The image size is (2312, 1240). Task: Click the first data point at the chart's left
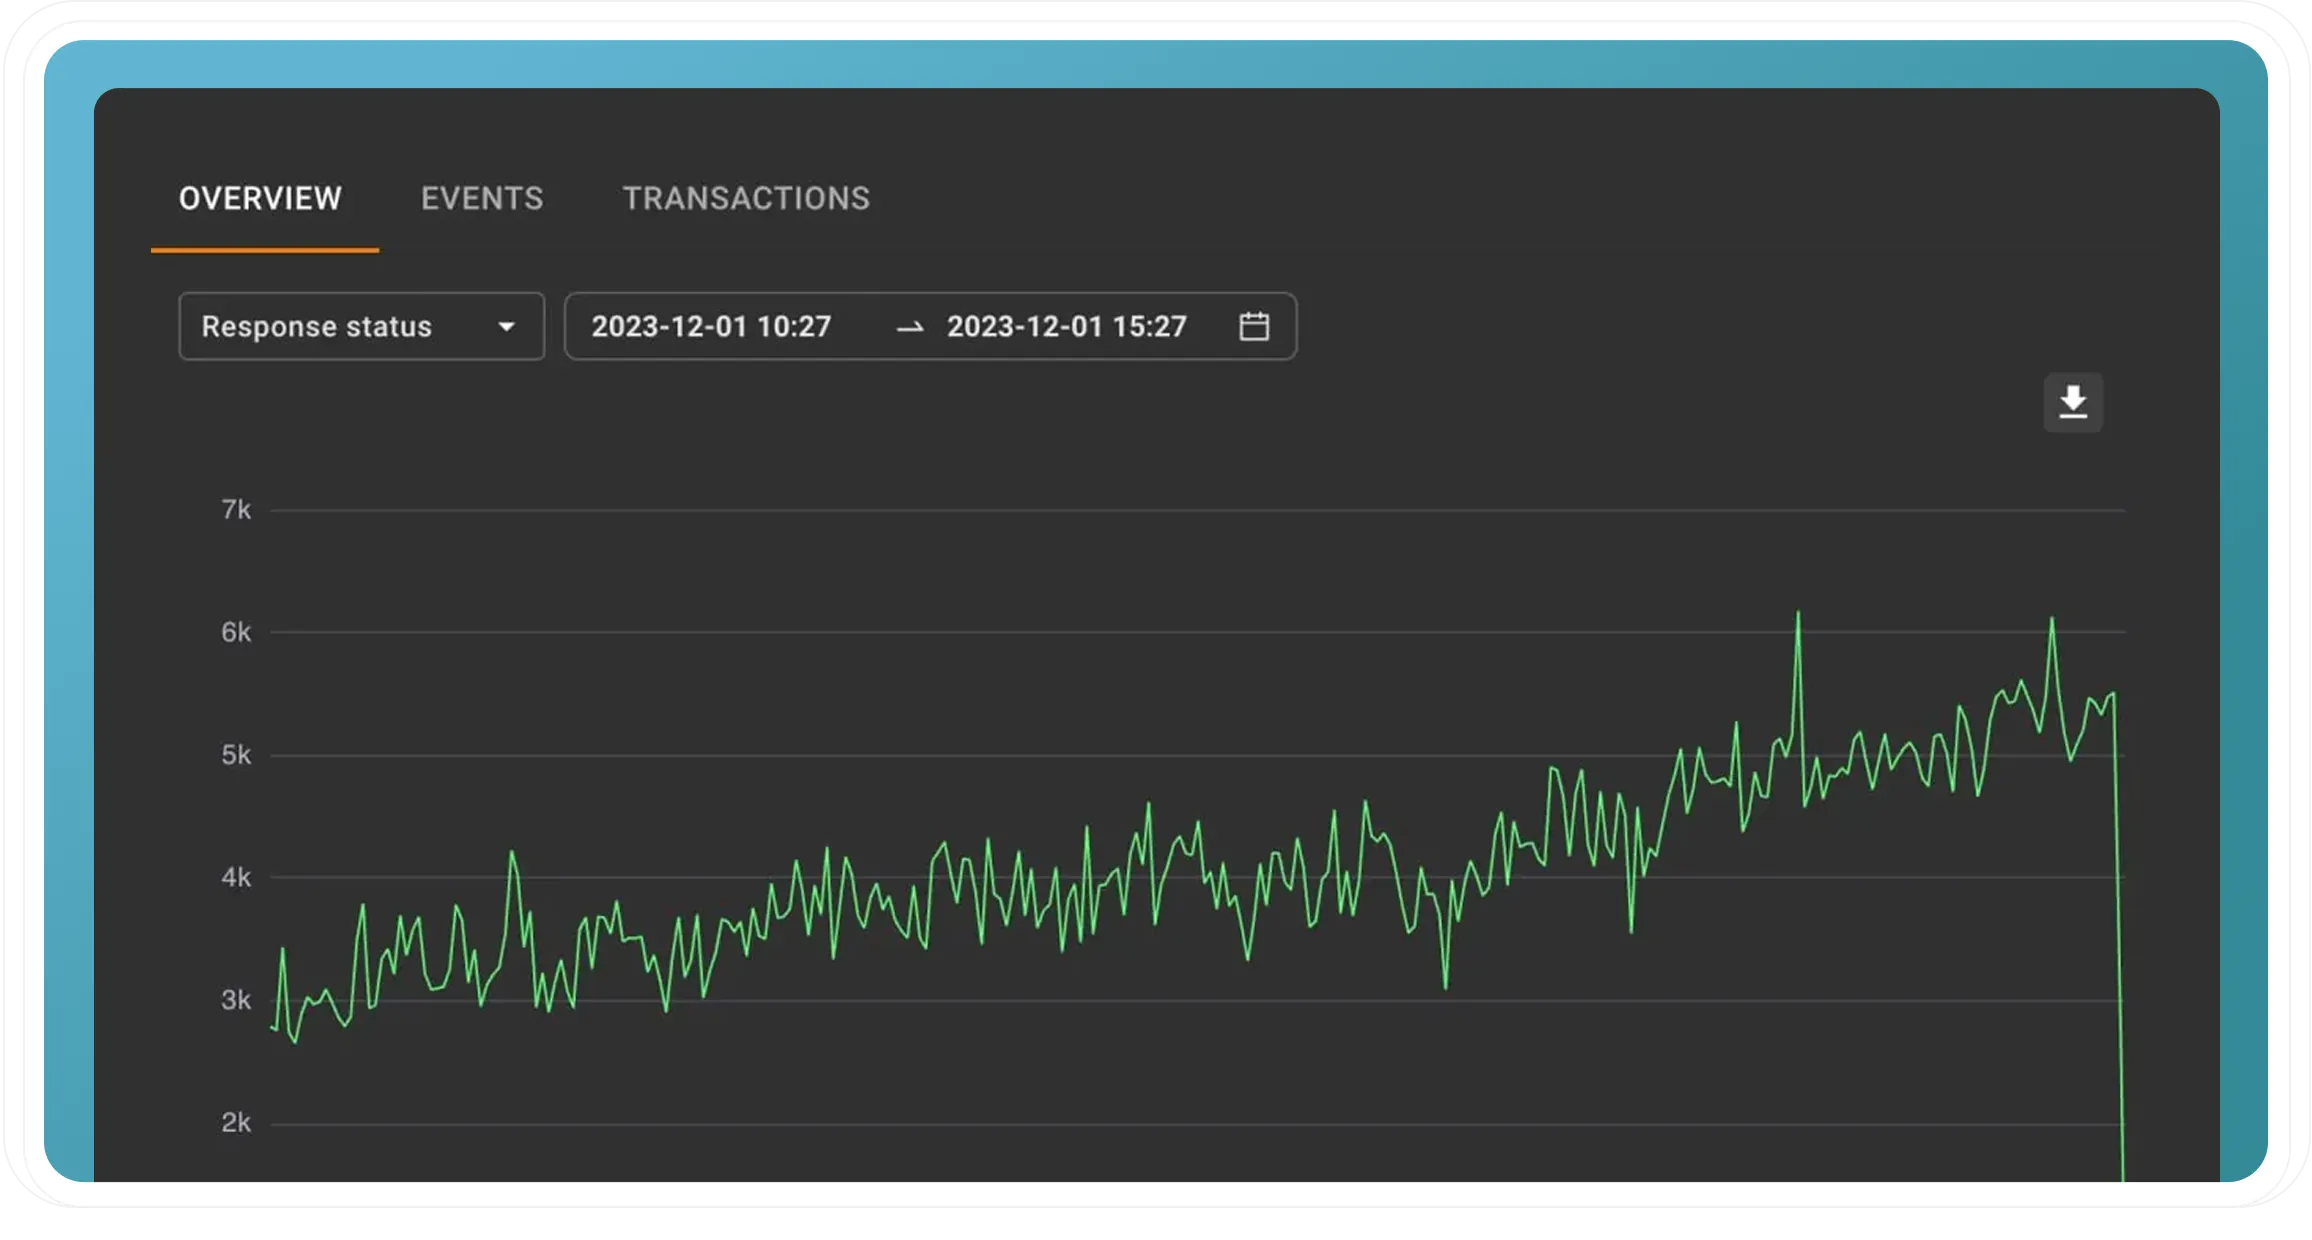pos(273,1026)
